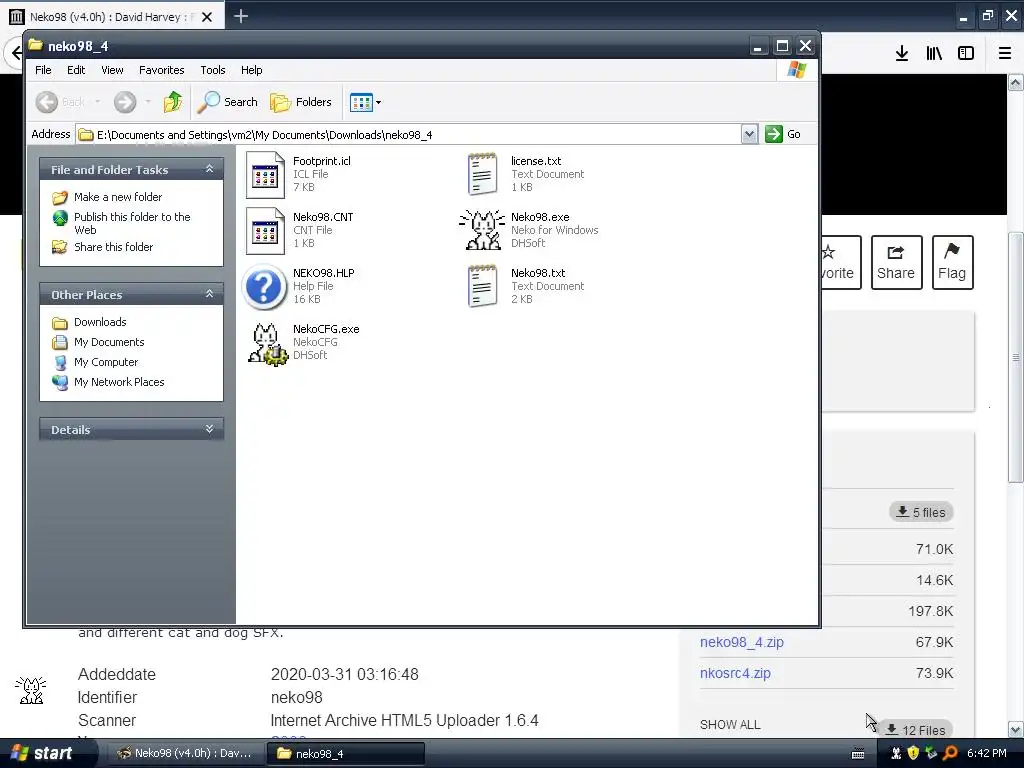Click the Flag button on the webpage
The width and height of the screenshot is (1024, 768).
tap(952, 263)
